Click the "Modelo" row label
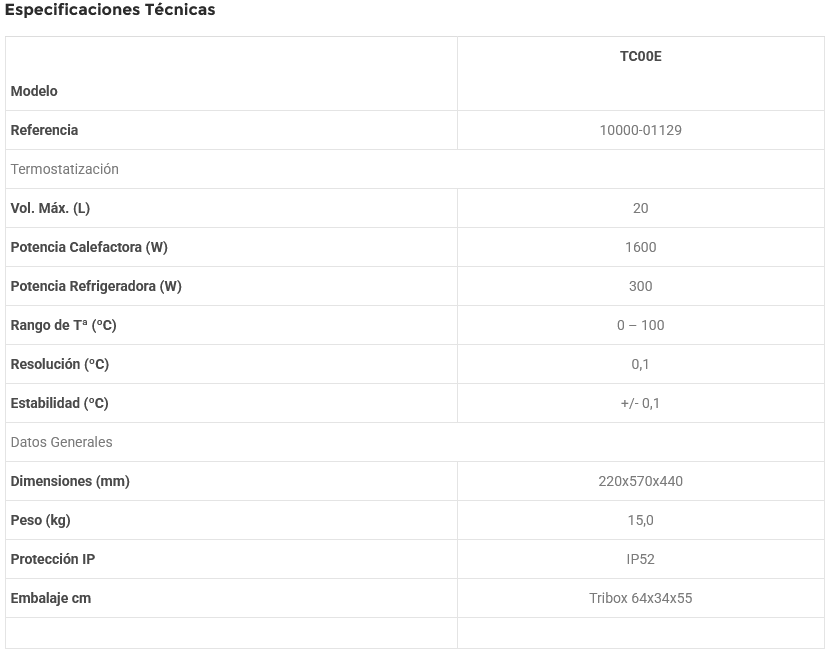This screenshot has width=836, height=663. [x=34, y=91]
